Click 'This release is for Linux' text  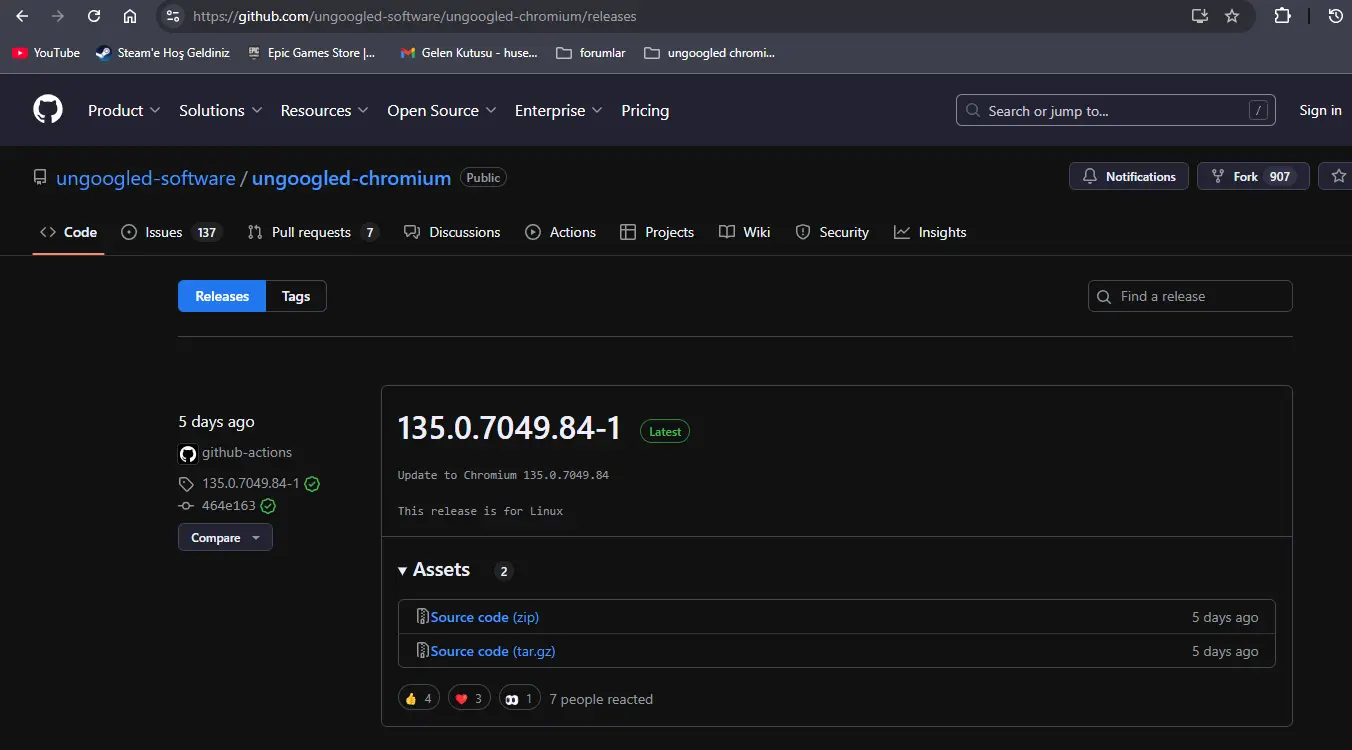480,511
